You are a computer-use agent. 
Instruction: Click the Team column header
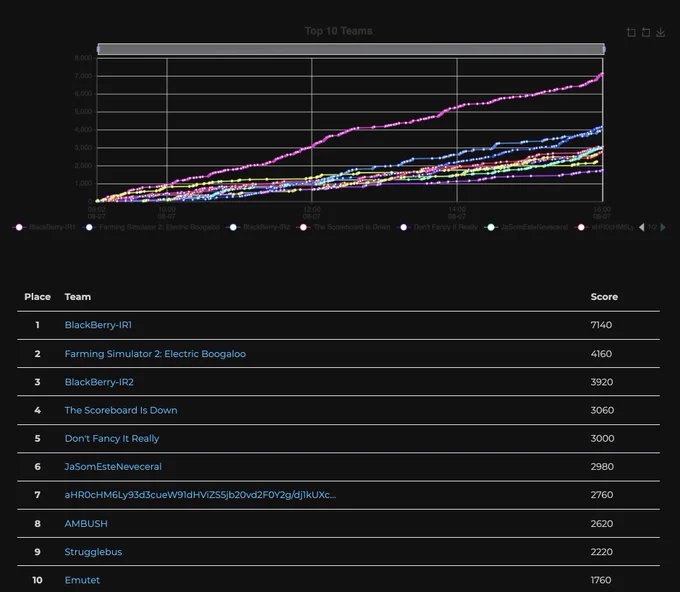tap(78, 297)
